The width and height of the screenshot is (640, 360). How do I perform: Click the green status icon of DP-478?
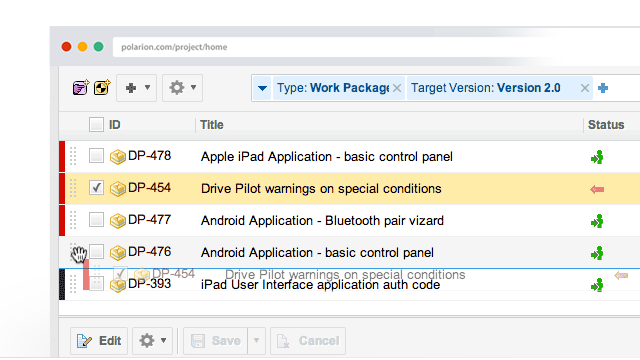click(x=597, y=157)
